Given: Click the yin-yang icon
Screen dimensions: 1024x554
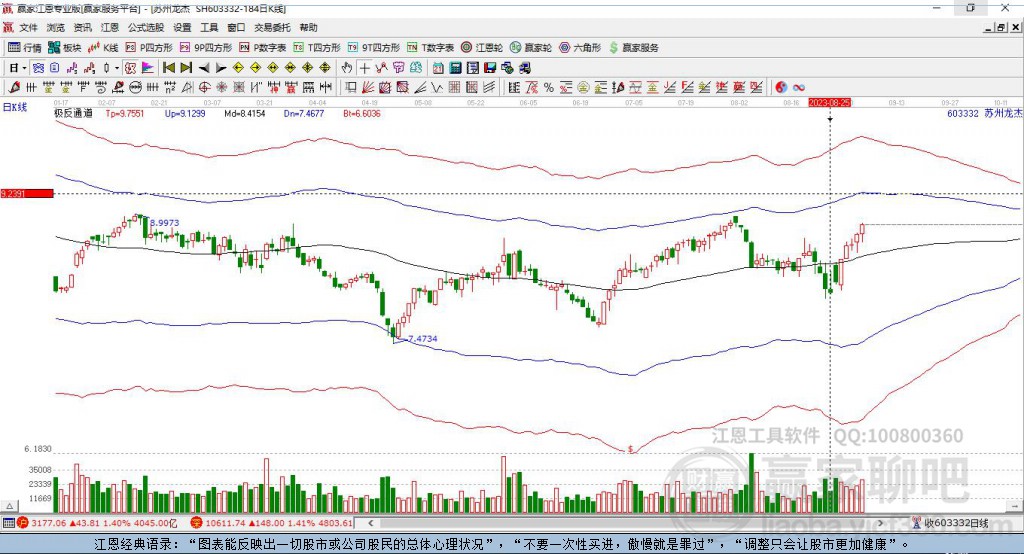Looking at the screenshot, I should point(781,88).
